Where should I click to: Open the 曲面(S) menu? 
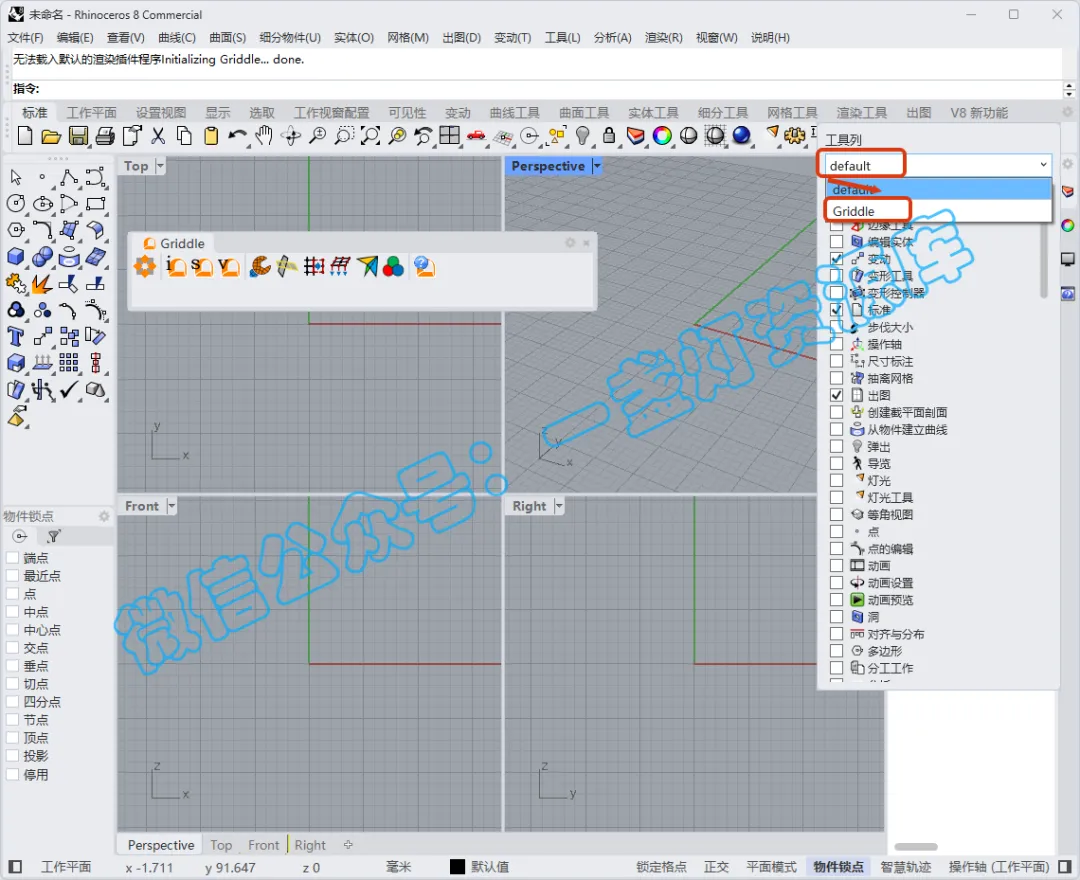(x=227, y=38)
